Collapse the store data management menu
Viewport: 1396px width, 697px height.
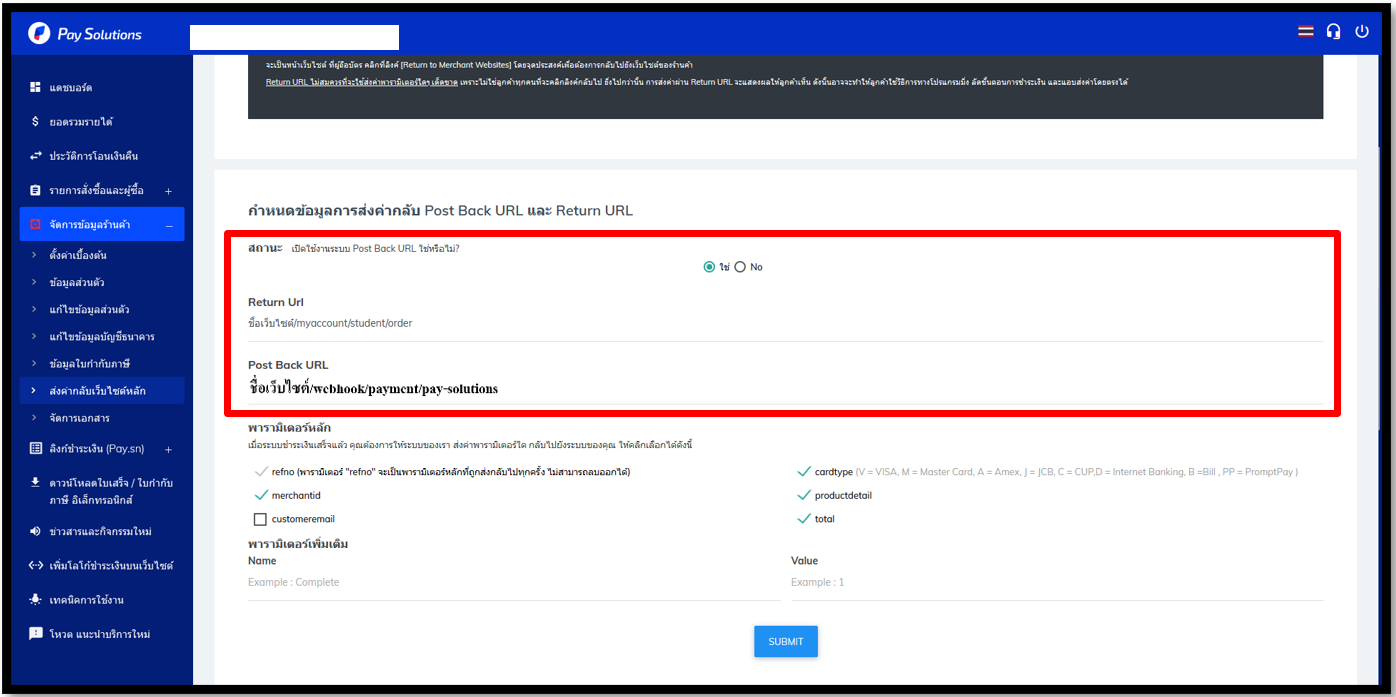click(x=168, y=225)
